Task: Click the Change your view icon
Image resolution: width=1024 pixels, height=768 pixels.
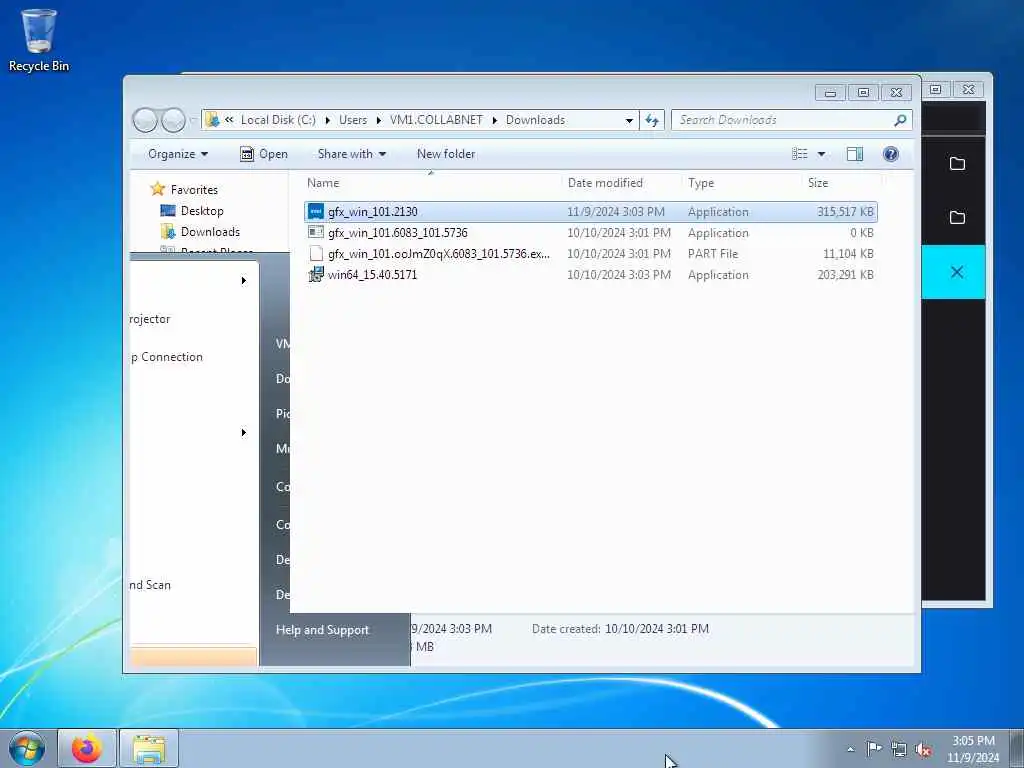Action: click(800, 154)
